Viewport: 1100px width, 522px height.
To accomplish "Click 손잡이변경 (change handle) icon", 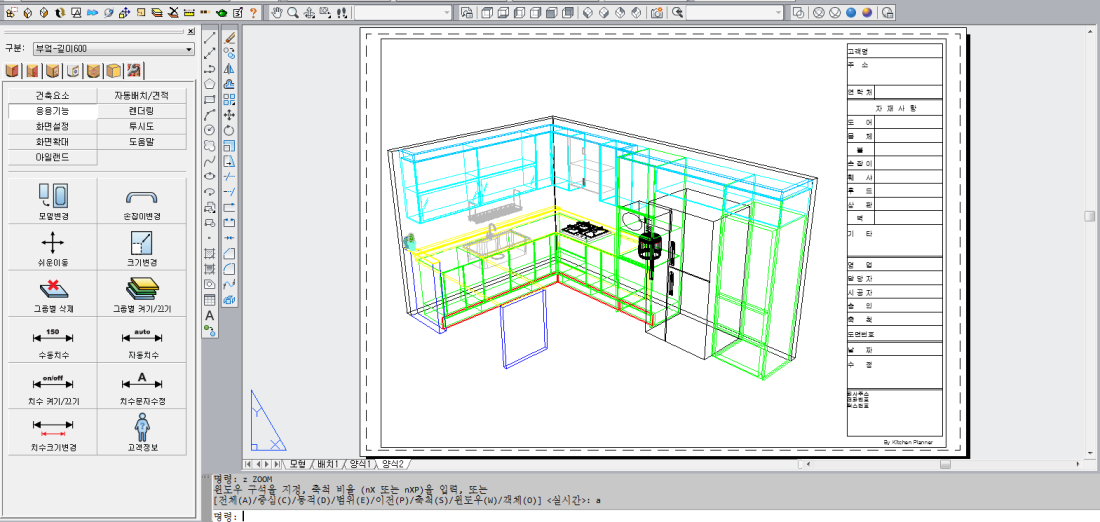I will (142, 197).
